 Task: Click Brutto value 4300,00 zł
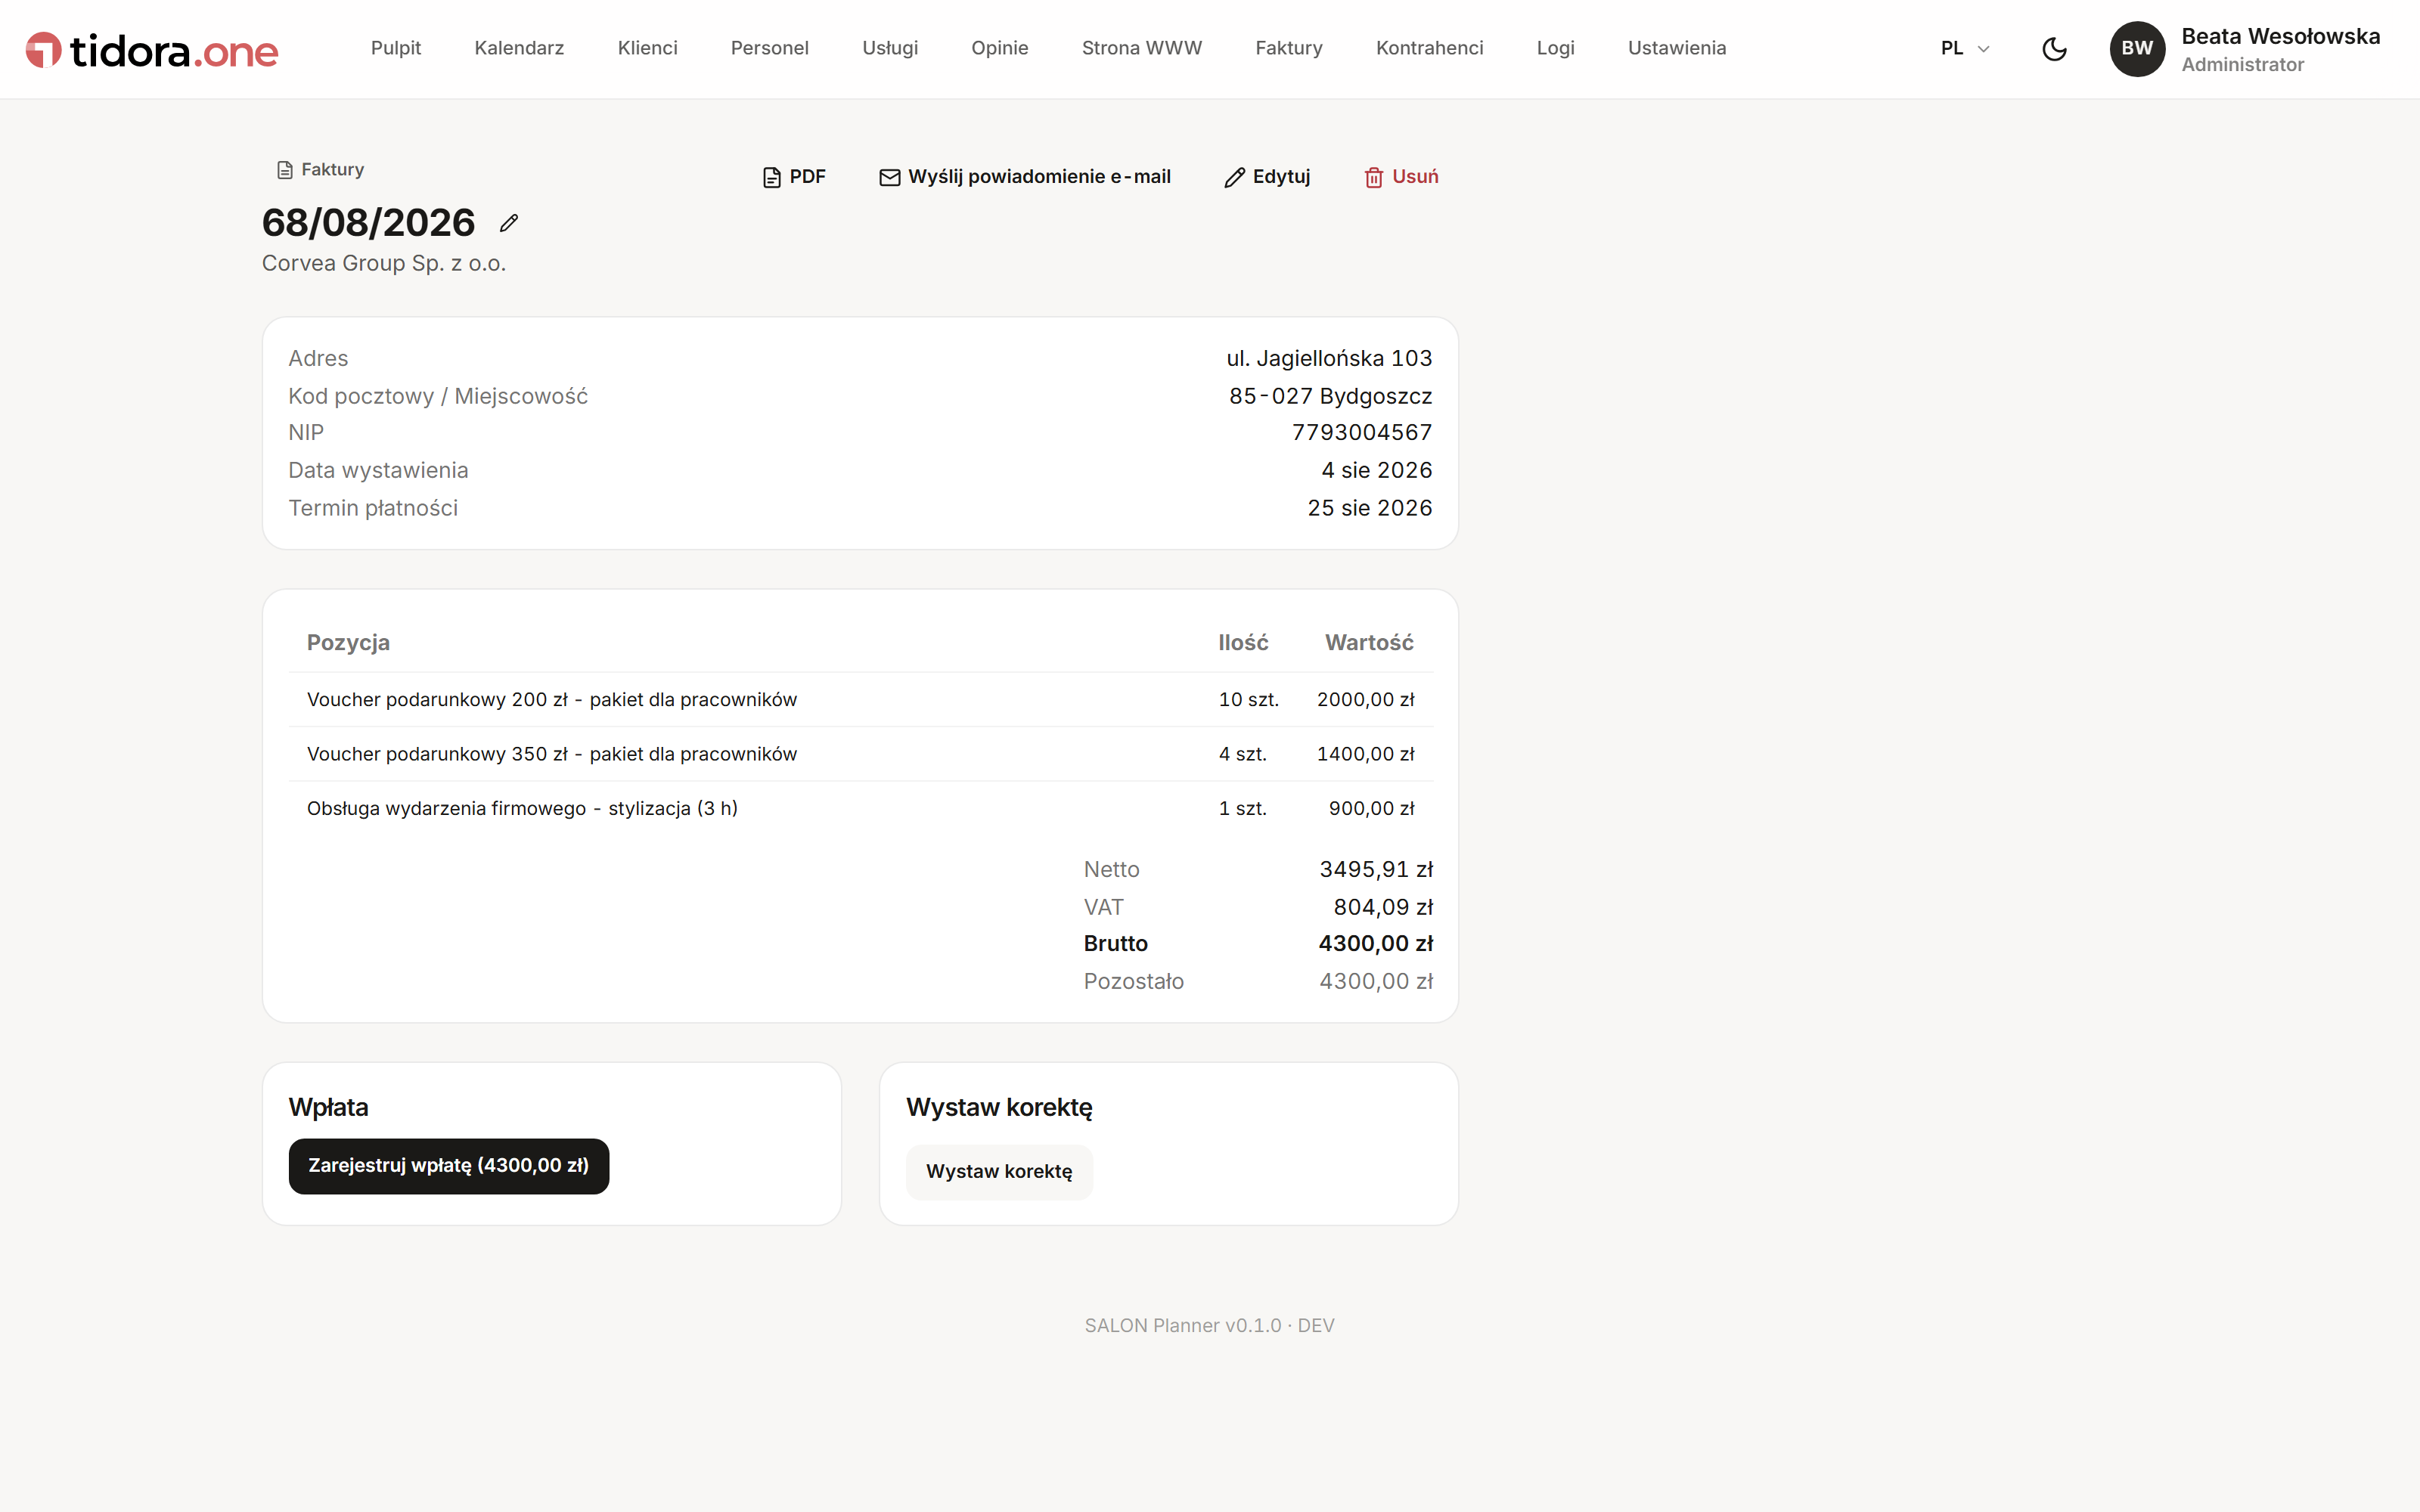pos(1376,944)
